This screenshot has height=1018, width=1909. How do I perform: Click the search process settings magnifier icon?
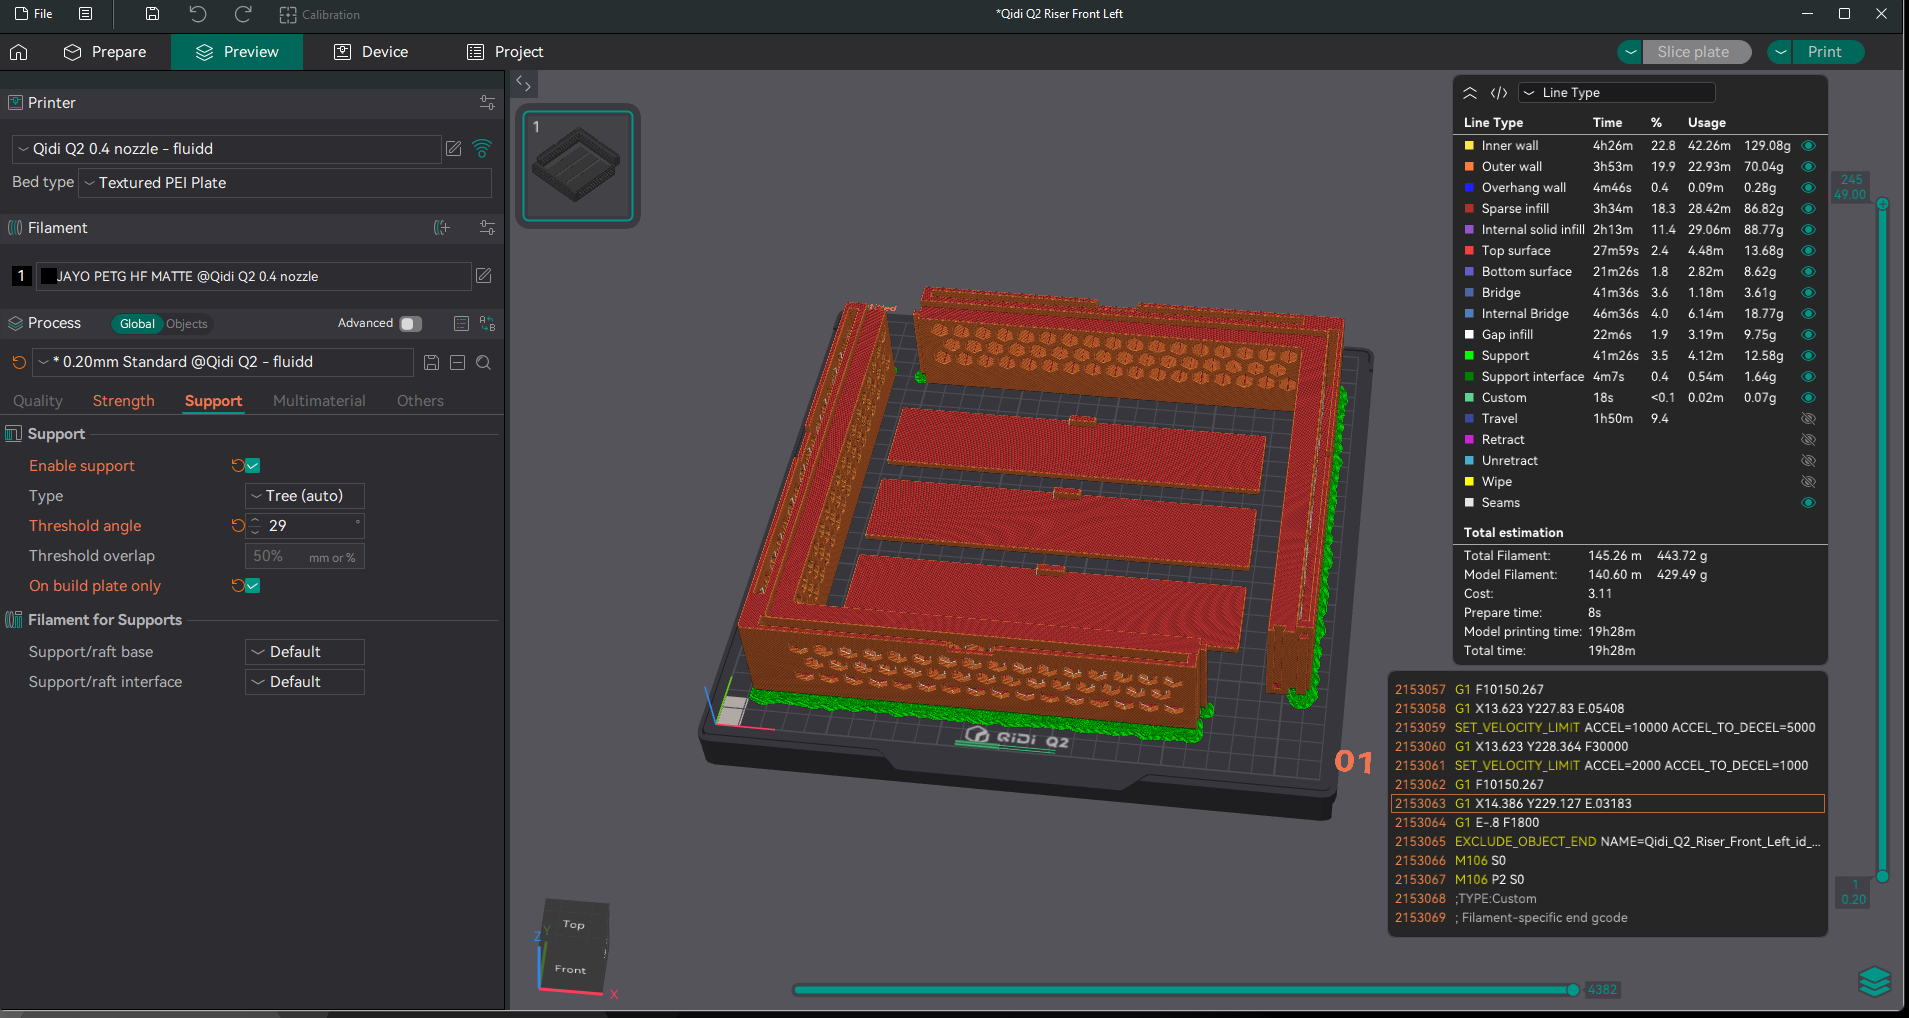tap(483, 363)
